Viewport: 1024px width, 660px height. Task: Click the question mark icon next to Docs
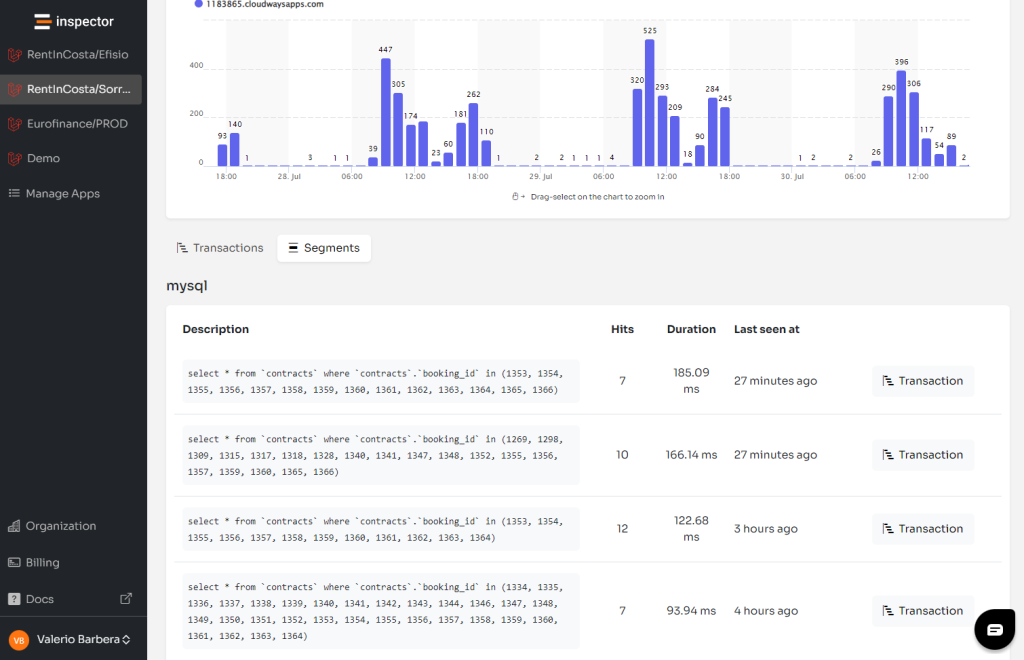tap(14, 598)
